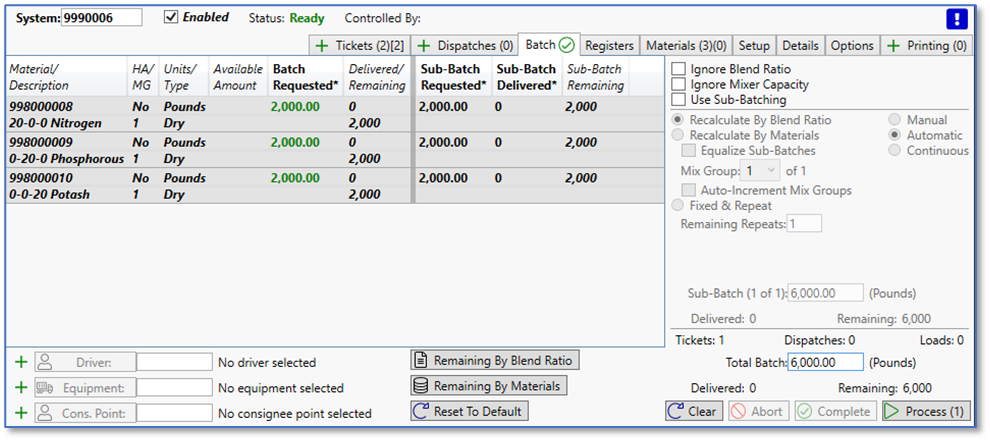990x441 pixels.
Task: Click the green plus on Dispatches tab
Action: pos(424,46)
